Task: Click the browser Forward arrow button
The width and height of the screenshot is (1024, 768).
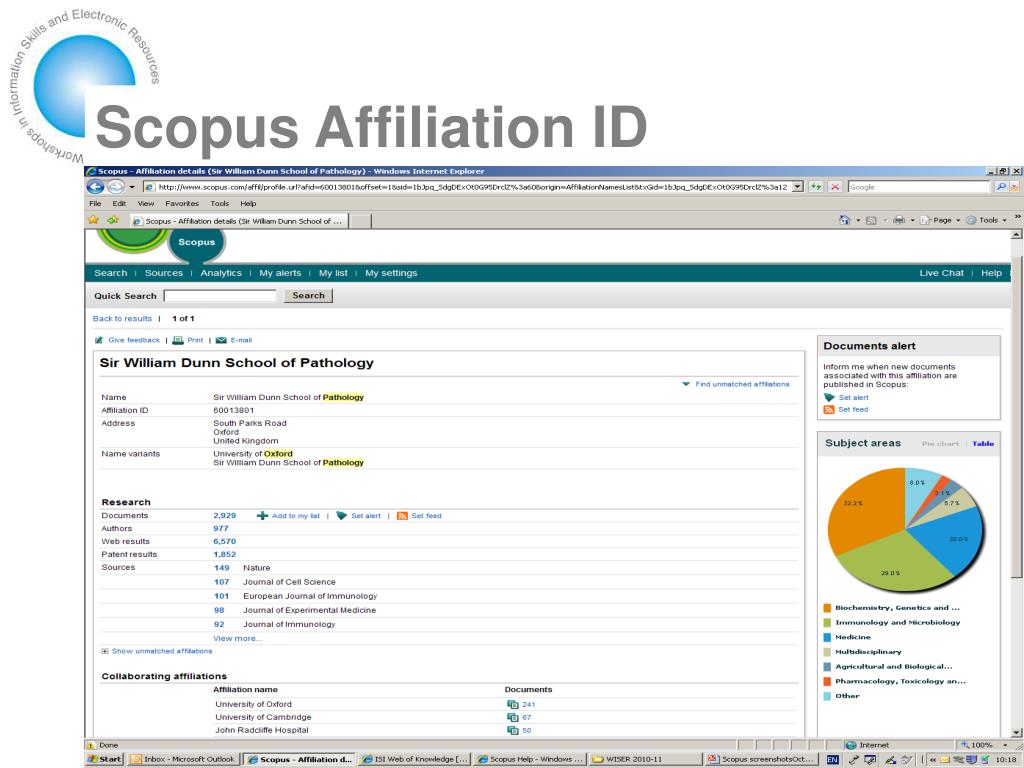Action: [x=116, y=187]
